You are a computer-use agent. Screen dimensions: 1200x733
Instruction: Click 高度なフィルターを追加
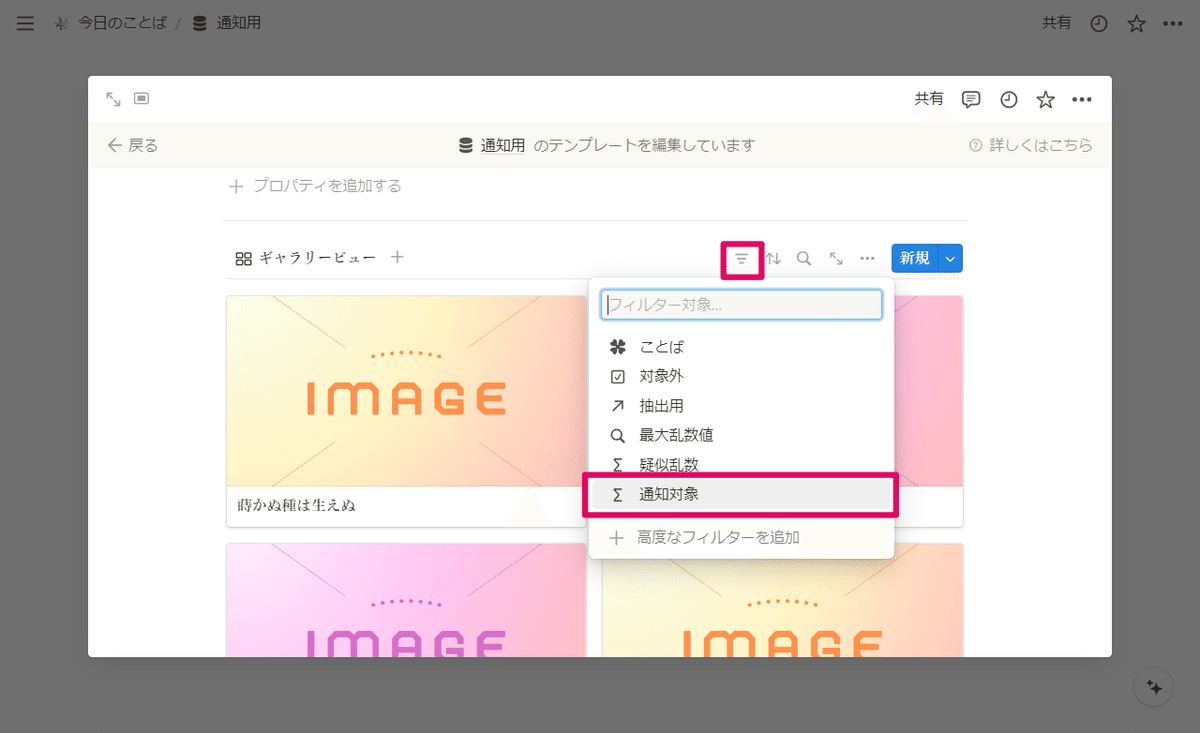point(741,538)
